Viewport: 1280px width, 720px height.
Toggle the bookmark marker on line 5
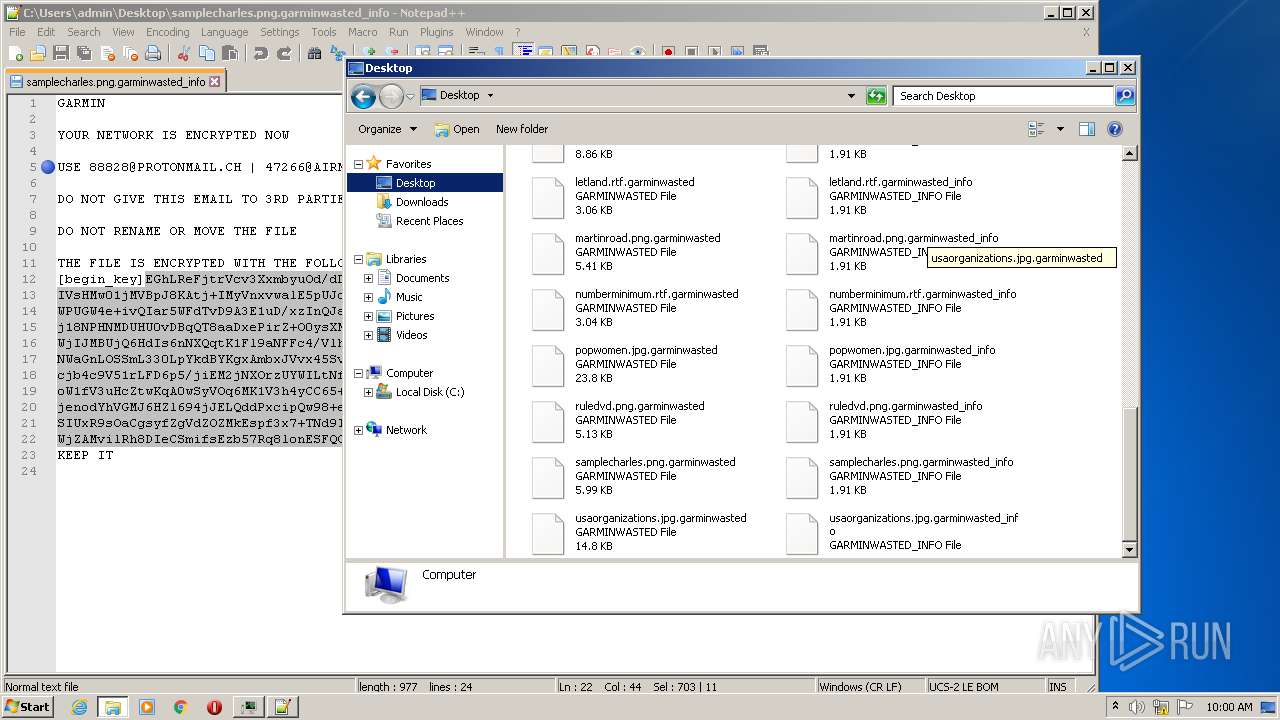(x=47, y=167)
